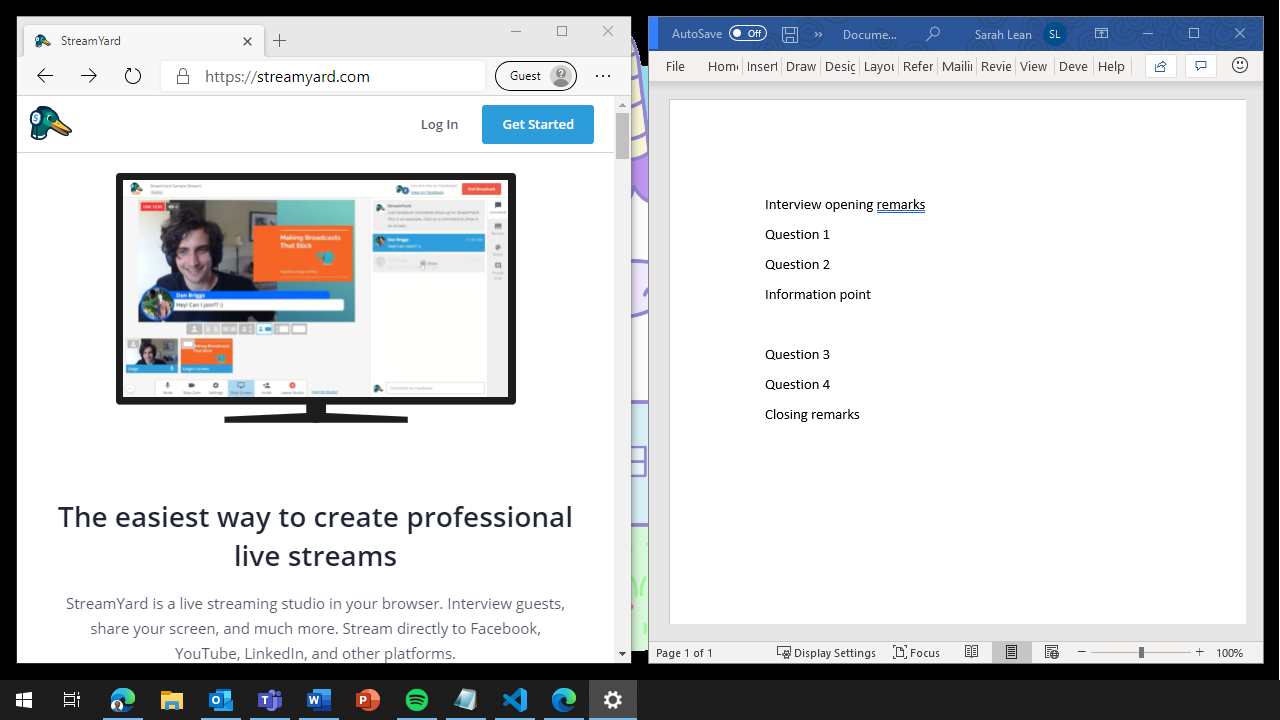Click the zoom out minus button

pos(1082,652)
